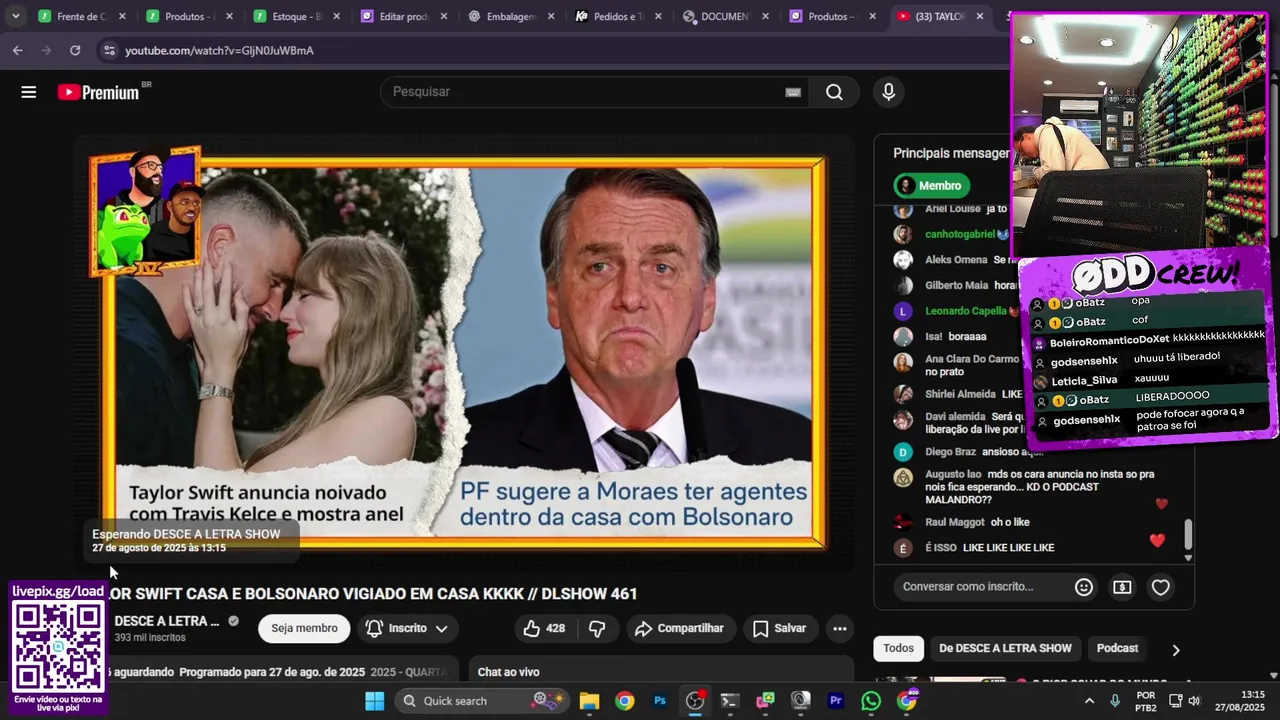Close the Frente de C tab
The height and width of the screenshot is (720, 1280).
122,17
